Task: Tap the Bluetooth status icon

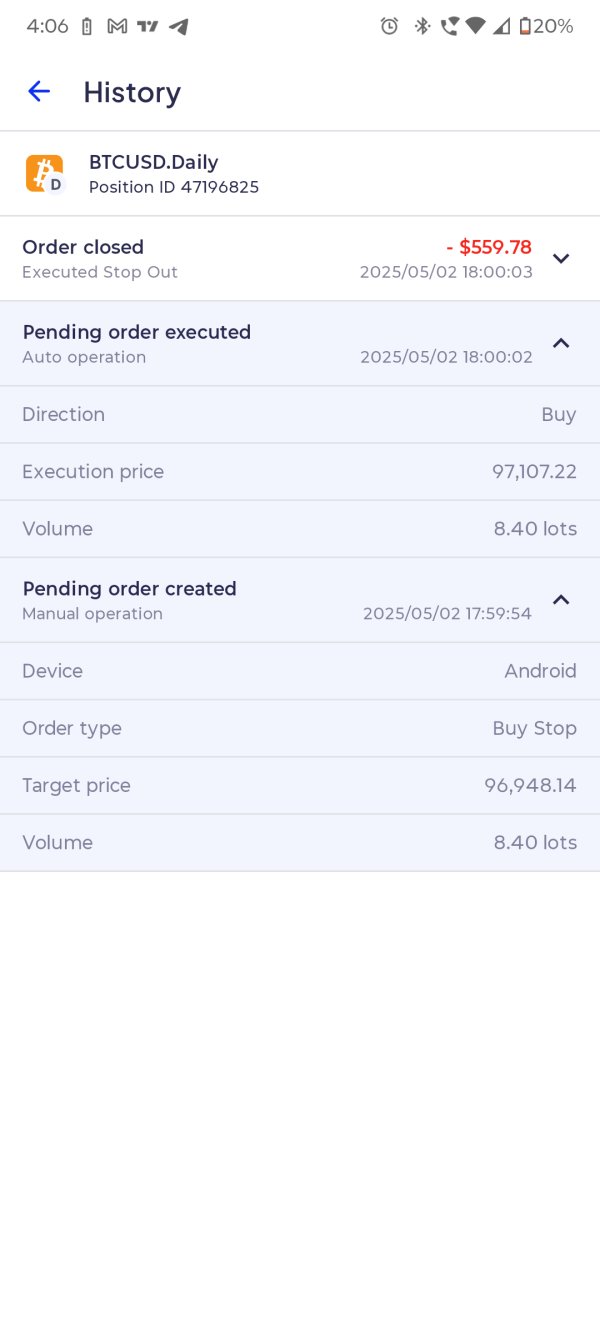Action: (422, 27)
